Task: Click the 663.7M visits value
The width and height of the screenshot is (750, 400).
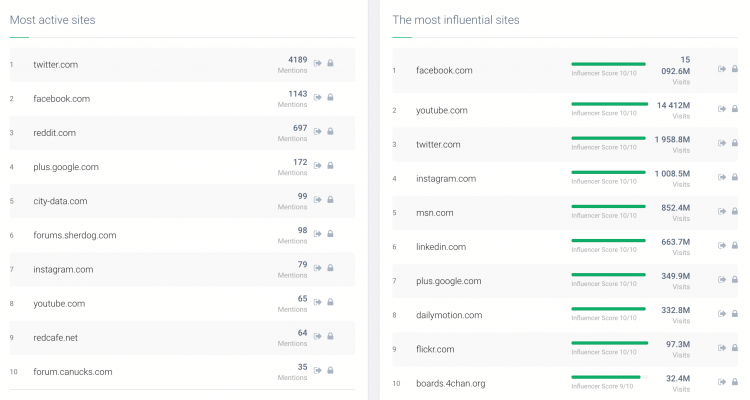Action: coord(675,242)
